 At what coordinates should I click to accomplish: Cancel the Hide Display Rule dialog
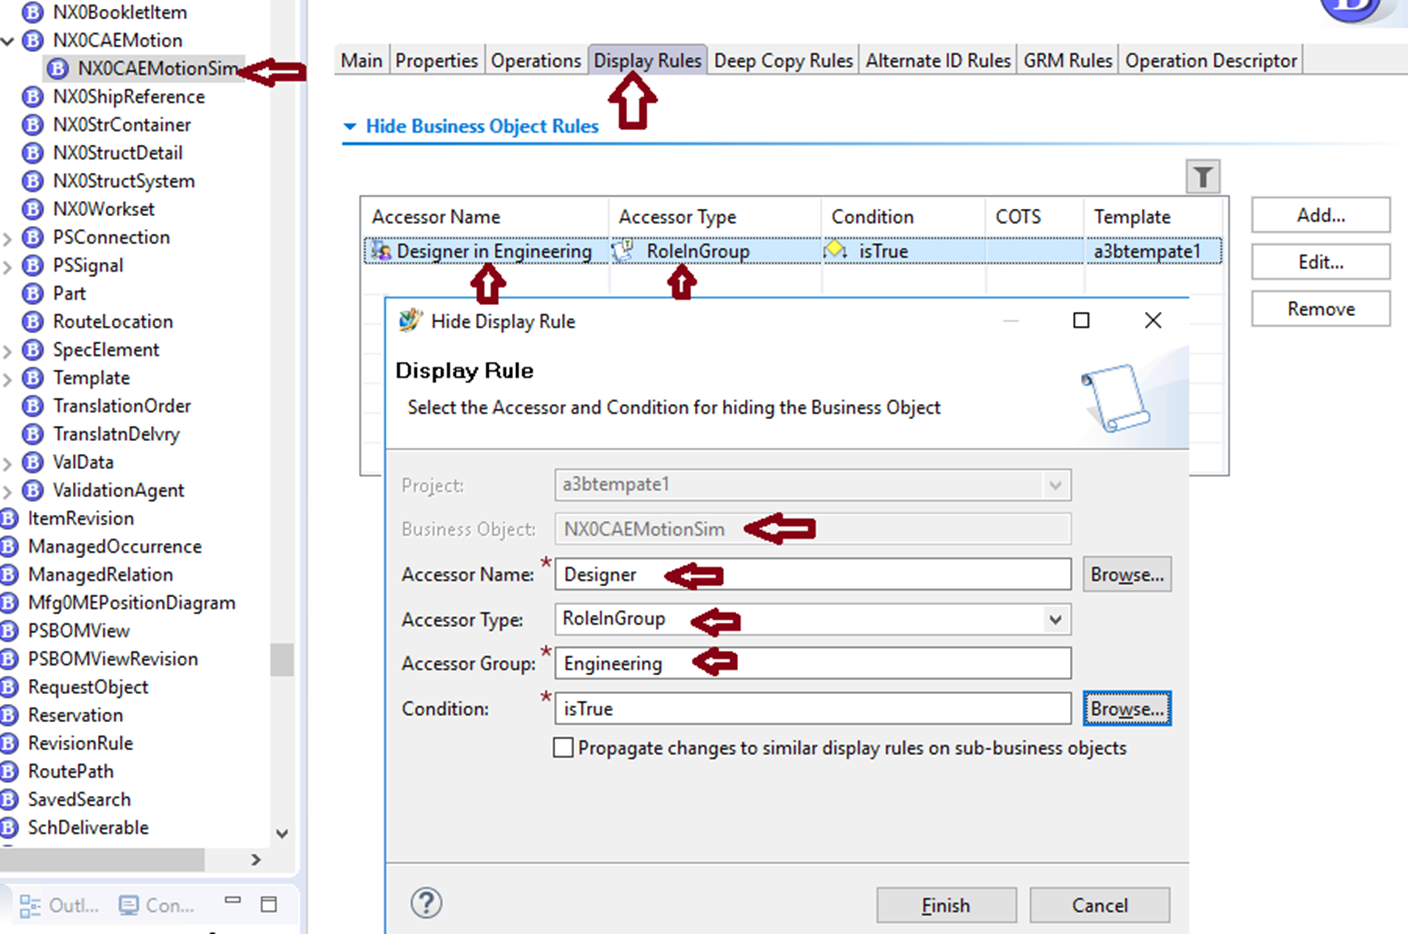coord(1100,905)
